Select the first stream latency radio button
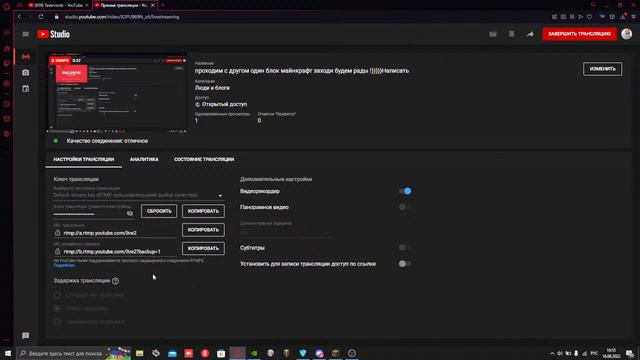640x360 pixels. tap(57, 295)
